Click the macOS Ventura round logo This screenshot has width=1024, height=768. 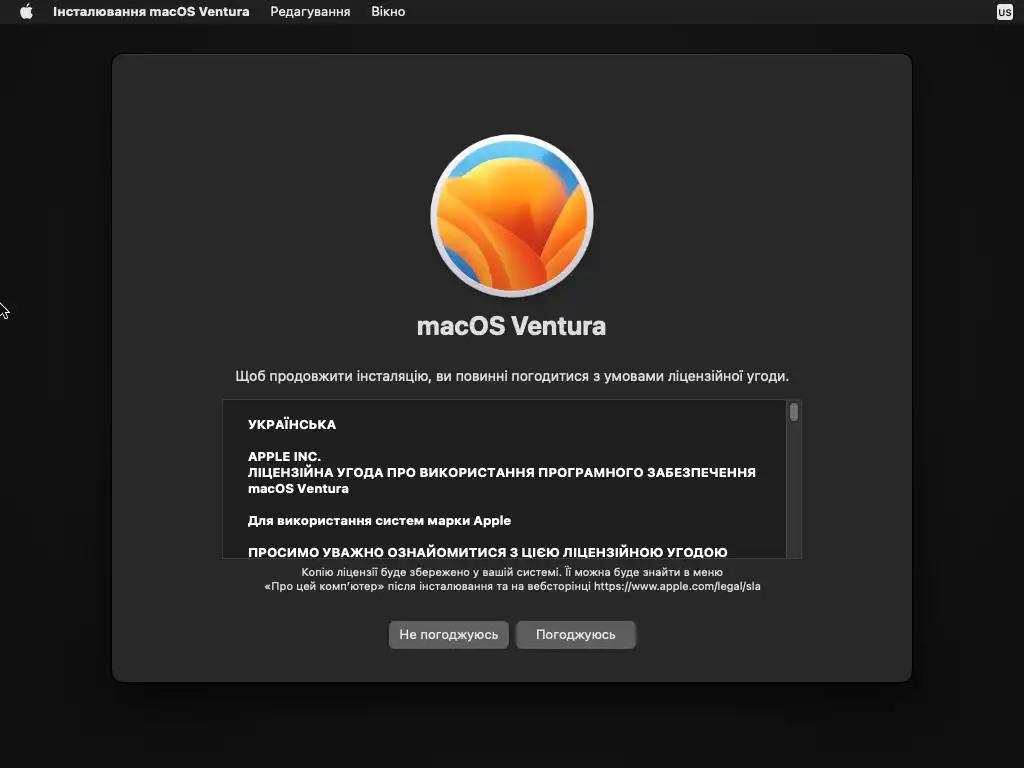512,216
